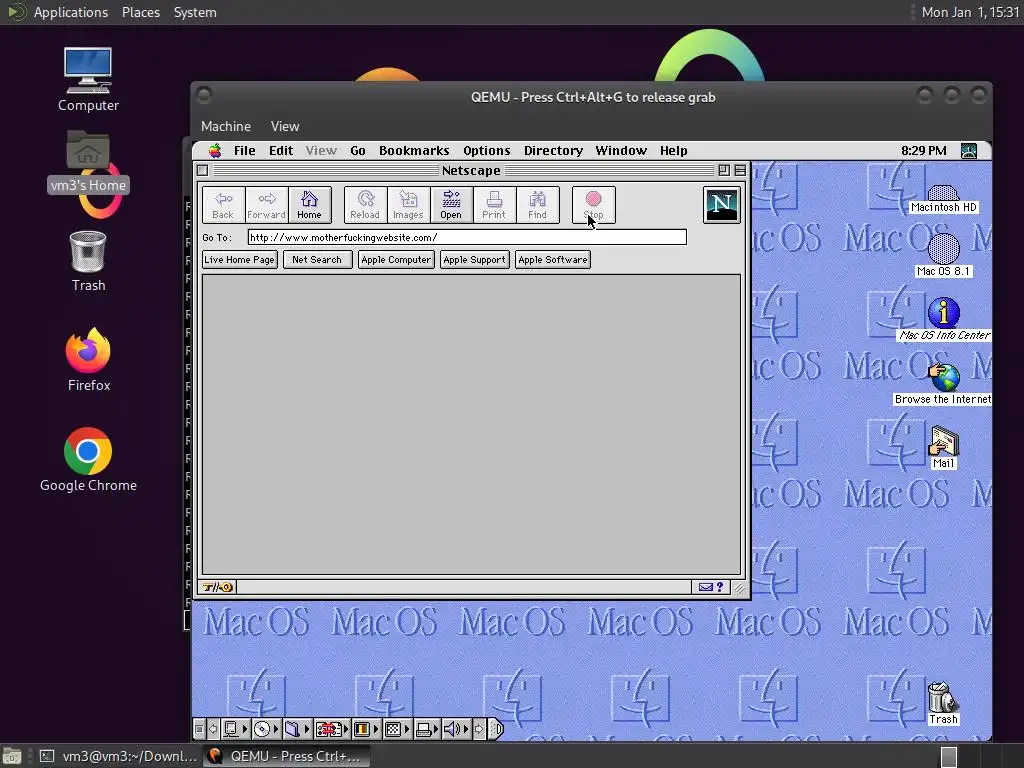Click Live Home Page directory button
The width and height of the screenshot is (1024, 768).
[240, 260]
